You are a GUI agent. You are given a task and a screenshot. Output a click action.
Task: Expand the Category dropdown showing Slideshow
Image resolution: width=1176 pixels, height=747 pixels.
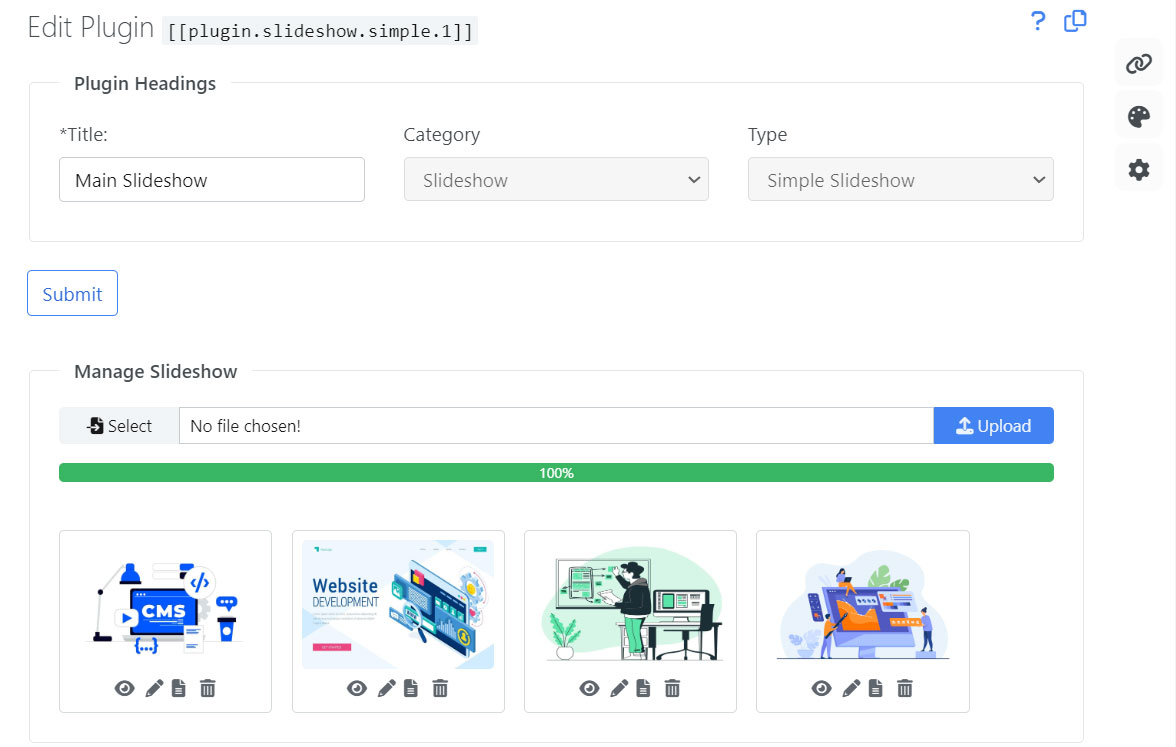(556, 180)
